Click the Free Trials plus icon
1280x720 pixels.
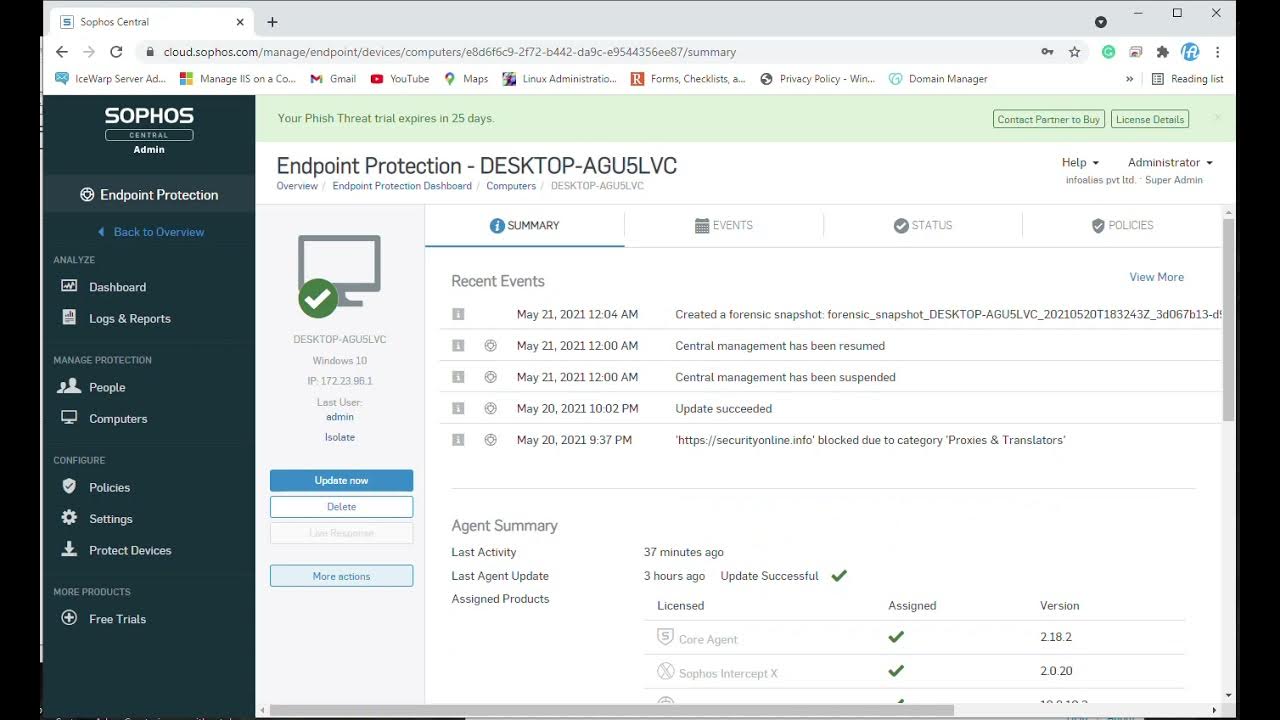click(x=69, y=618)
